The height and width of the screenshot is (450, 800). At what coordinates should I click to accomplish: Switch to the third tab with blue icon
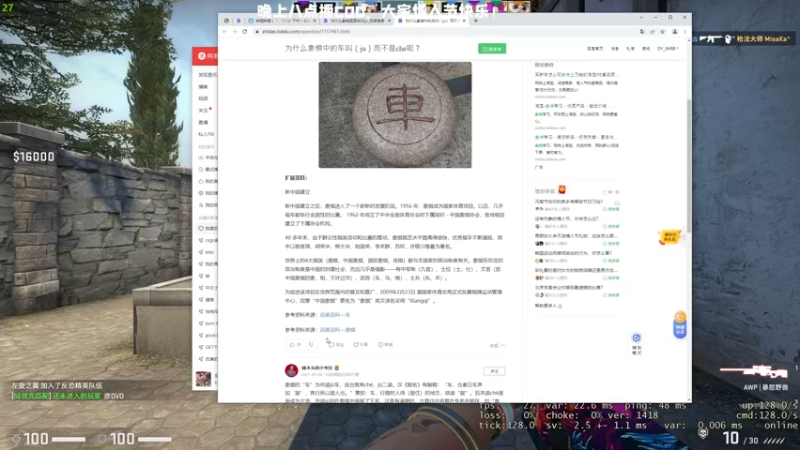coord(282,21)
